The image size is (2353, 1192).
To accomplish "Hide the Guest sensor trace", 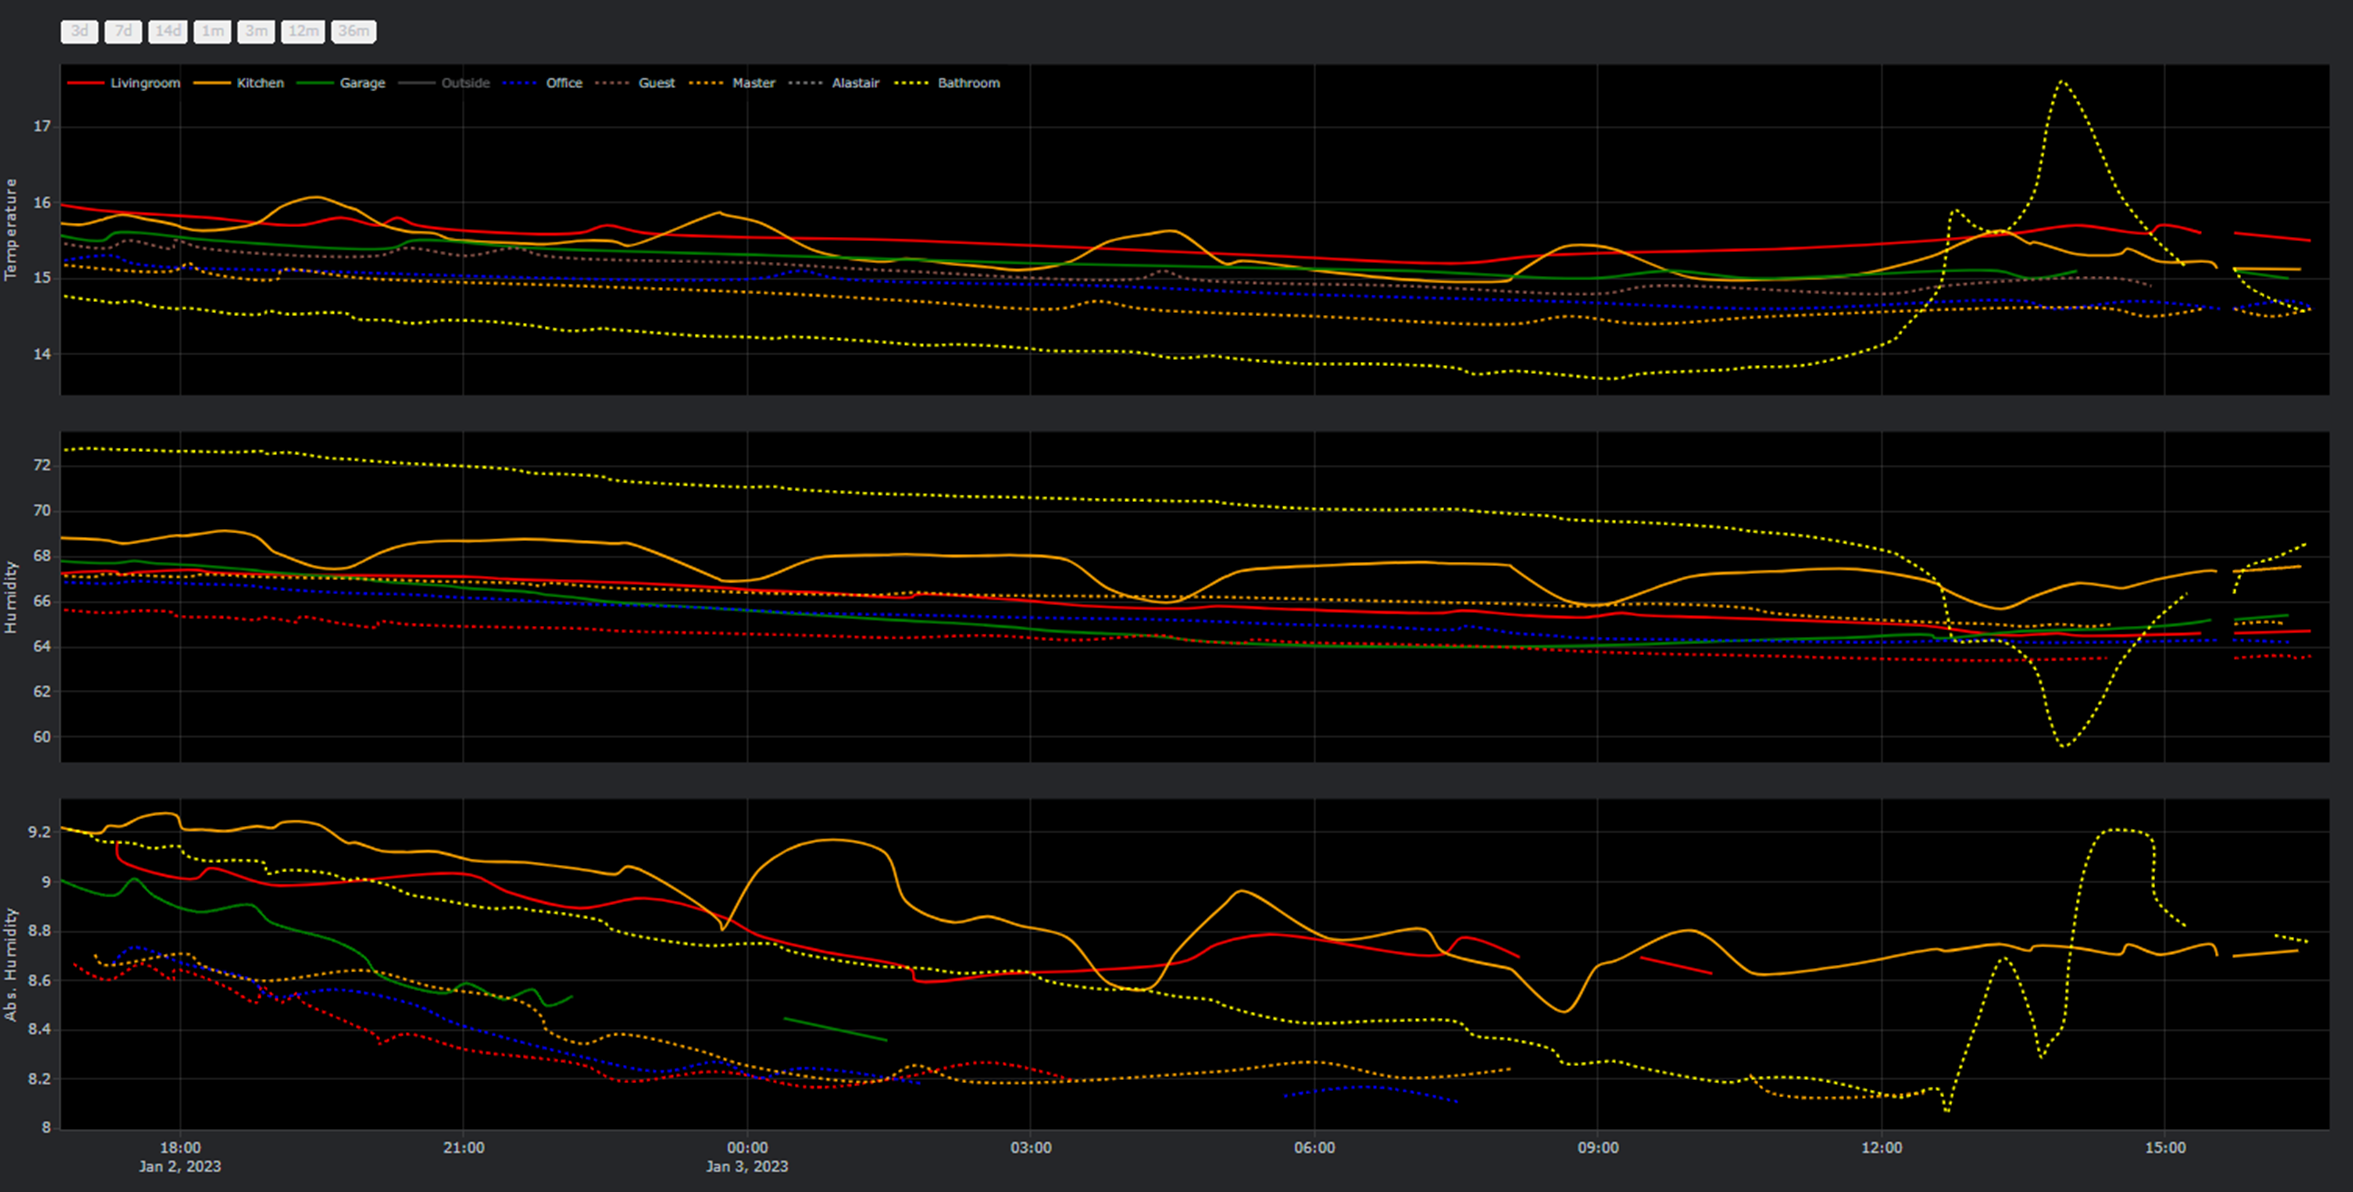I will 656,83.
